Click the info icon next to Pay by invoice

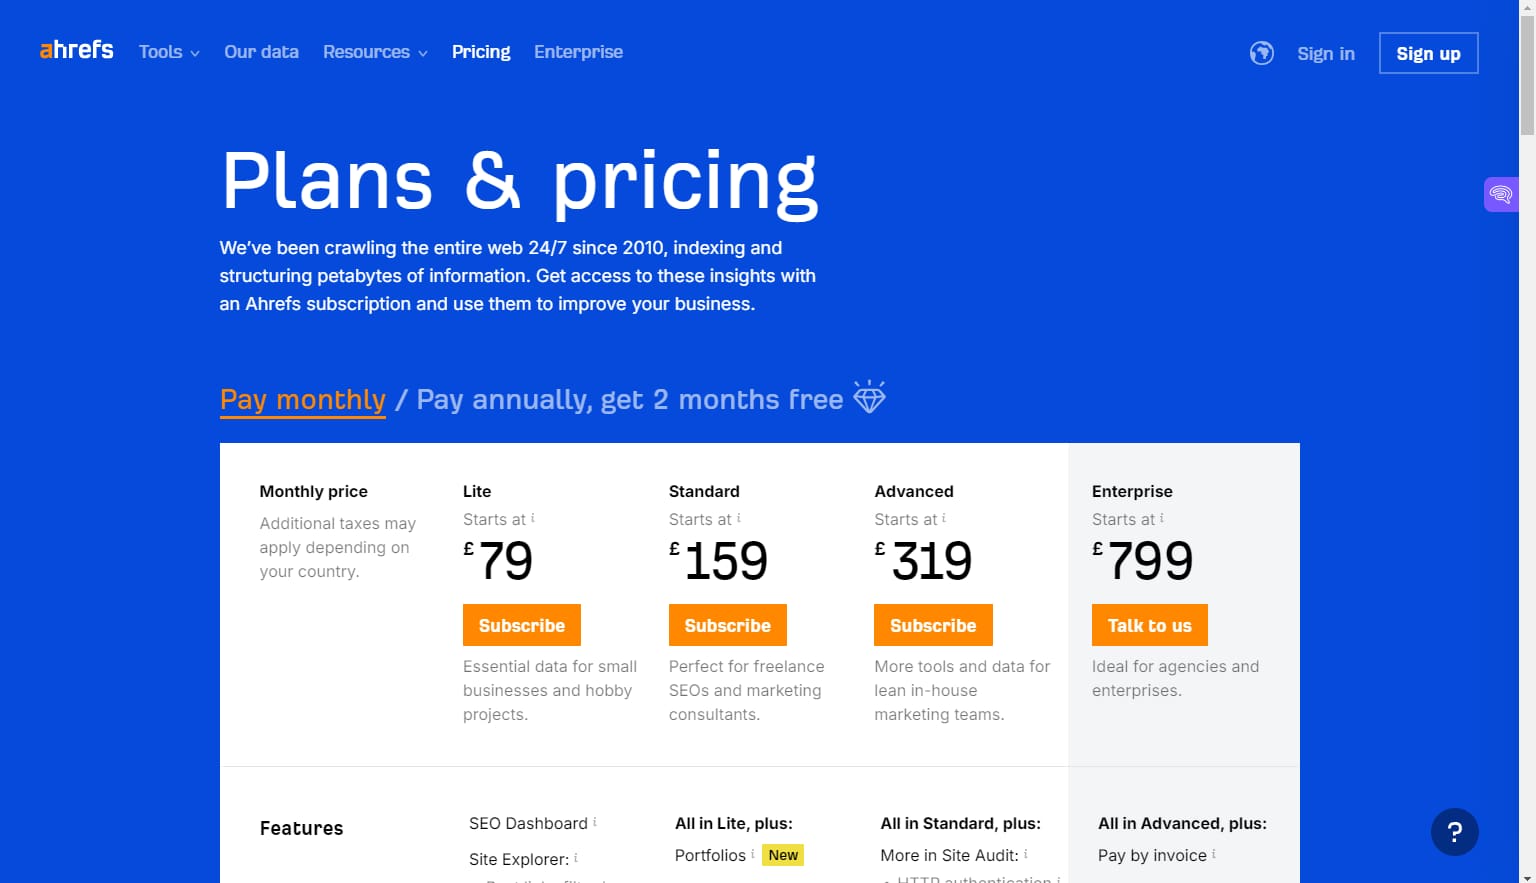(x=1213, y=855)
